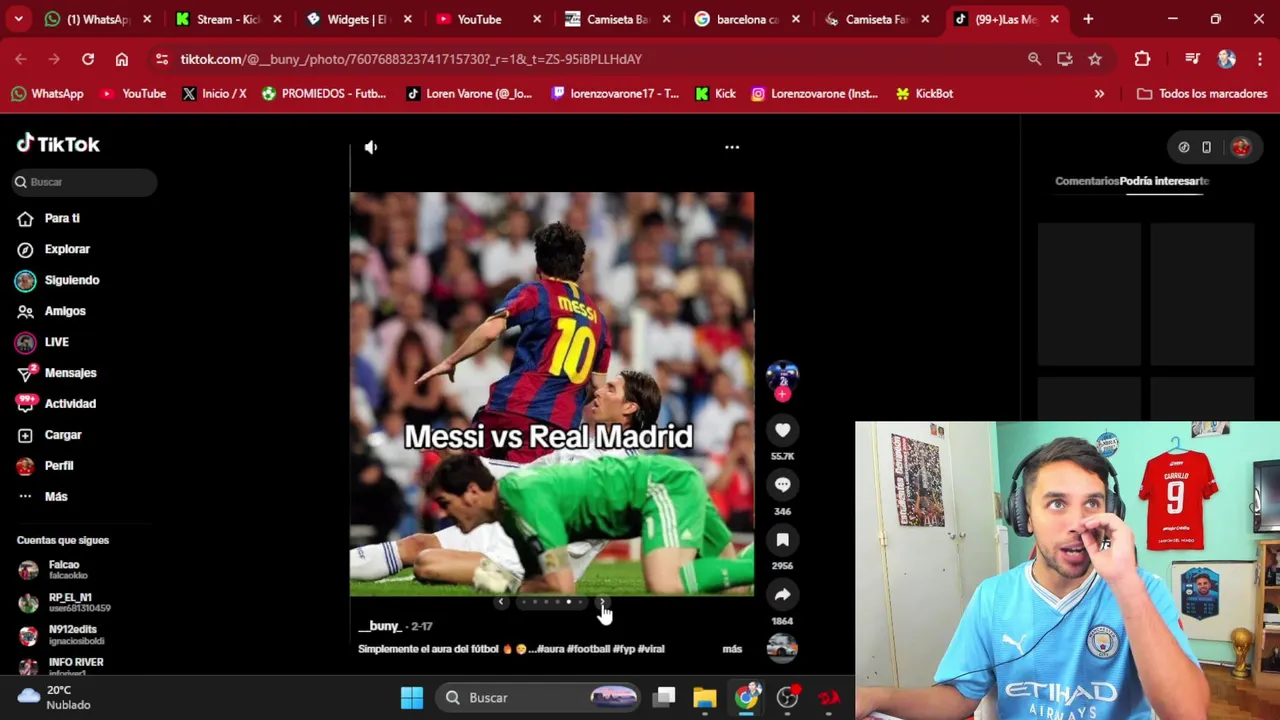This screenshot has width=1280, height=720.
Task: Click the taskbar Buscar search box
Action: click(540, 698)
